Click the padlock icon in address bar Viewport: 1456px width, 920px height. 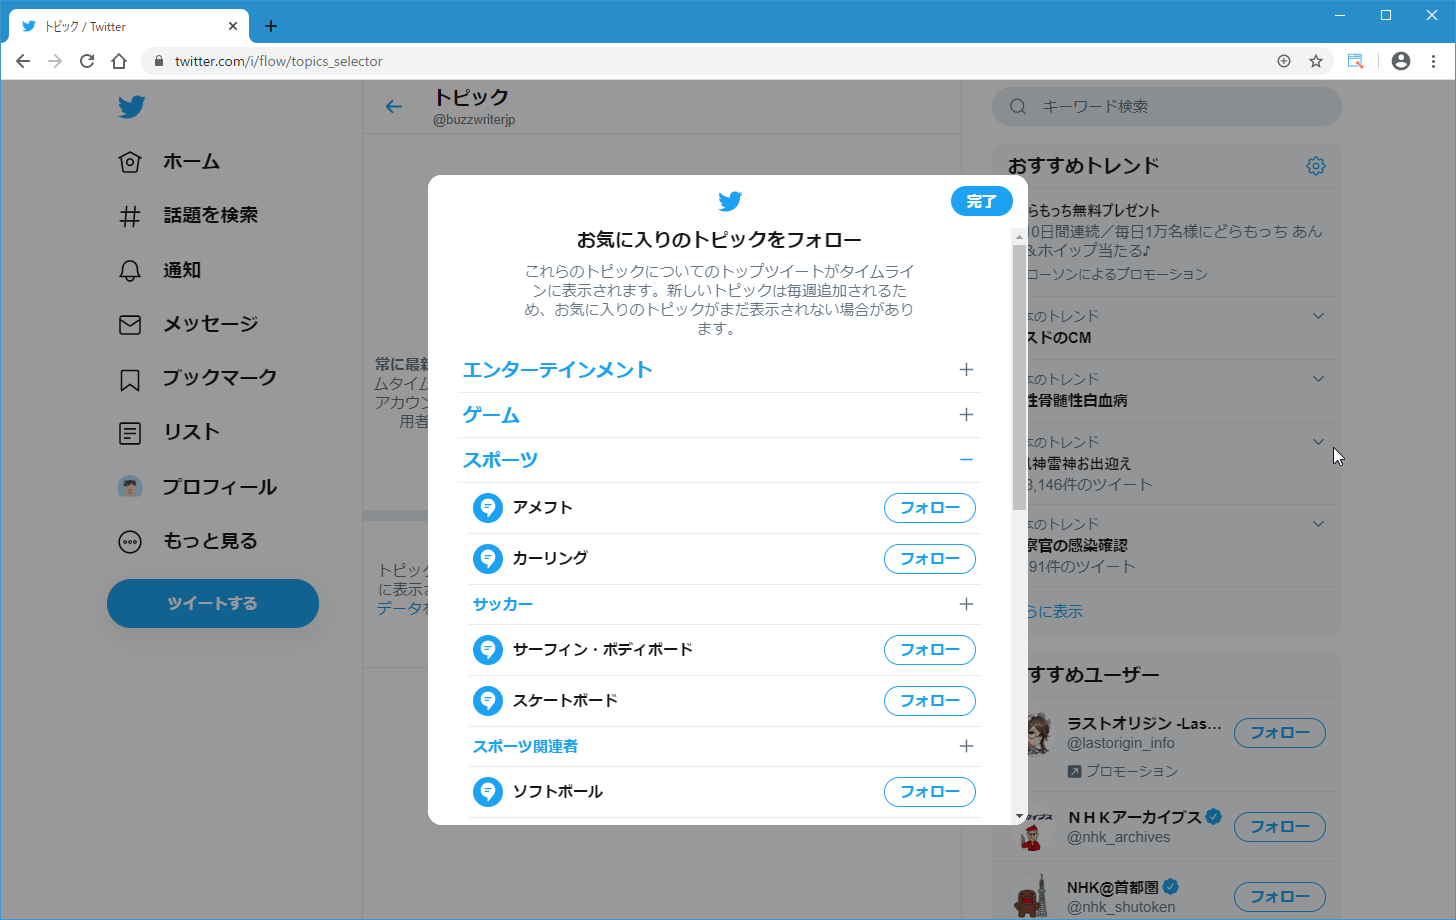159,61
